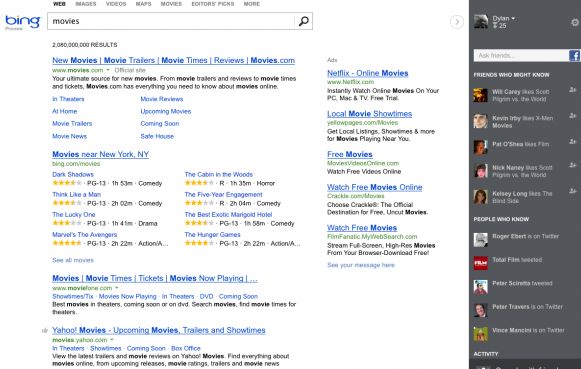Viewport: 581px width, 369px height.
Task: Click Kelsey Long's avatar
Action: click(481, 197)
